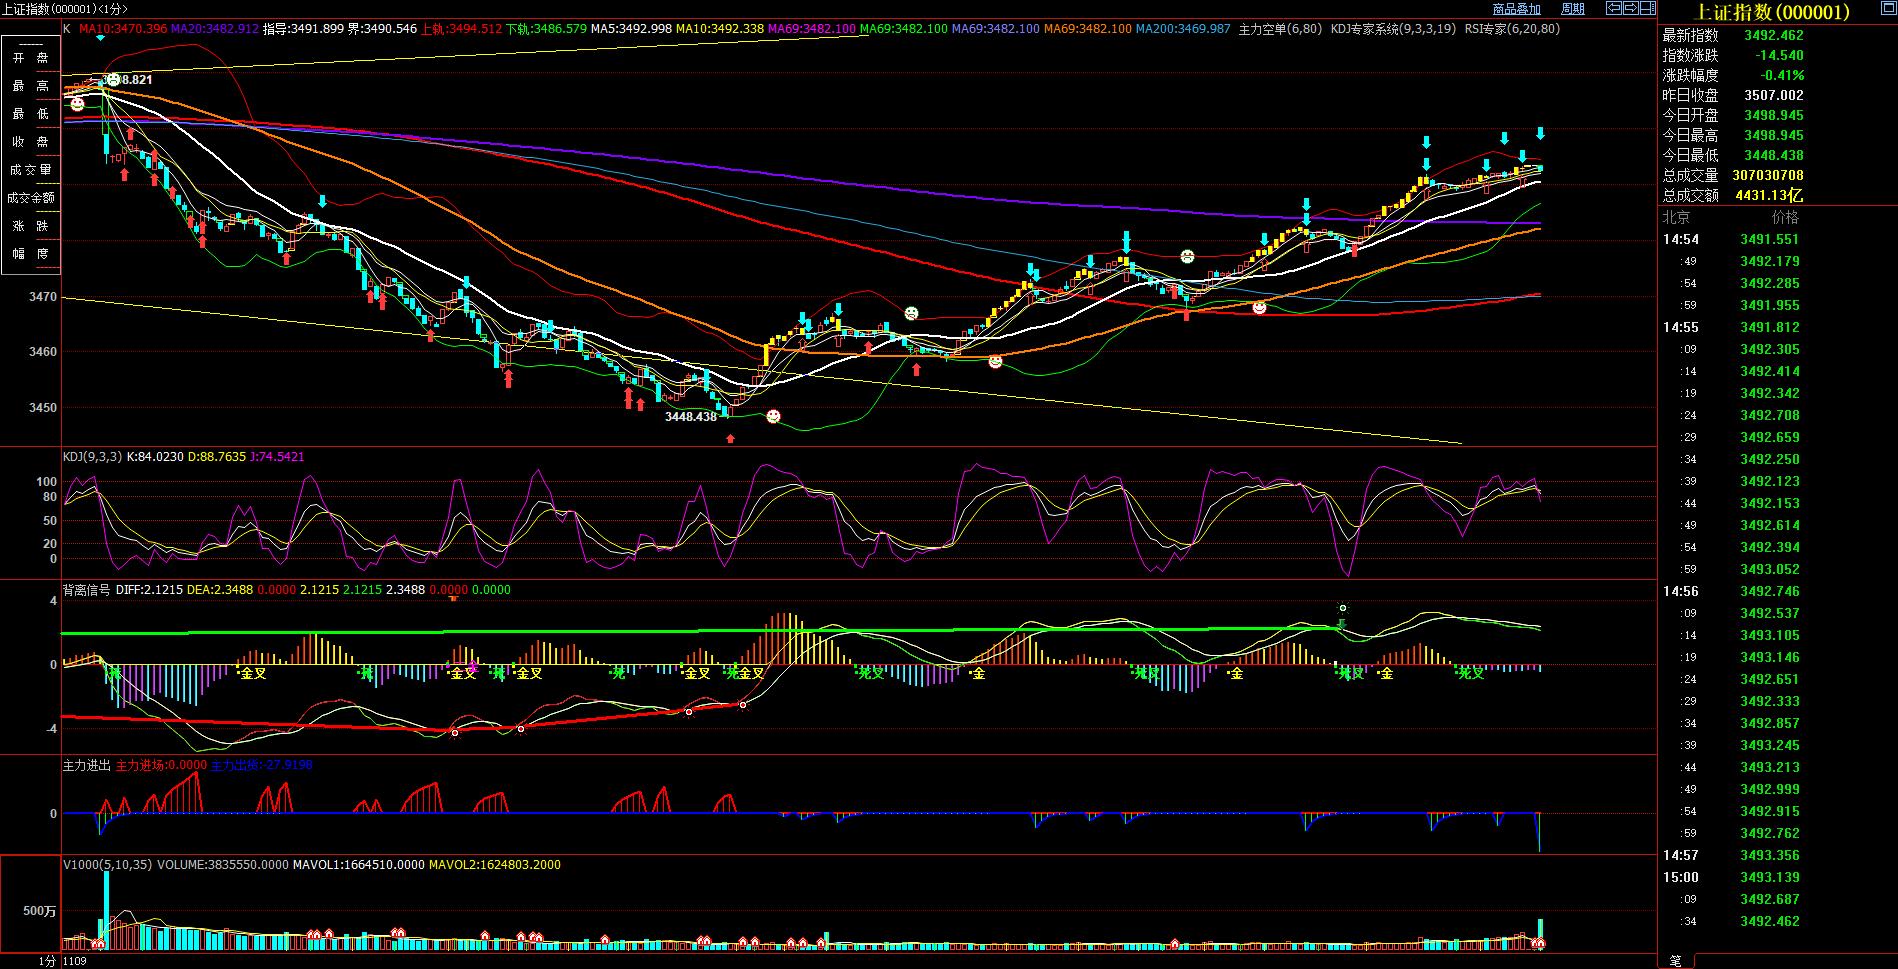
Task: Click the house icon on last volume bar
Action: pyautogui.click(x=1540, y=943)
